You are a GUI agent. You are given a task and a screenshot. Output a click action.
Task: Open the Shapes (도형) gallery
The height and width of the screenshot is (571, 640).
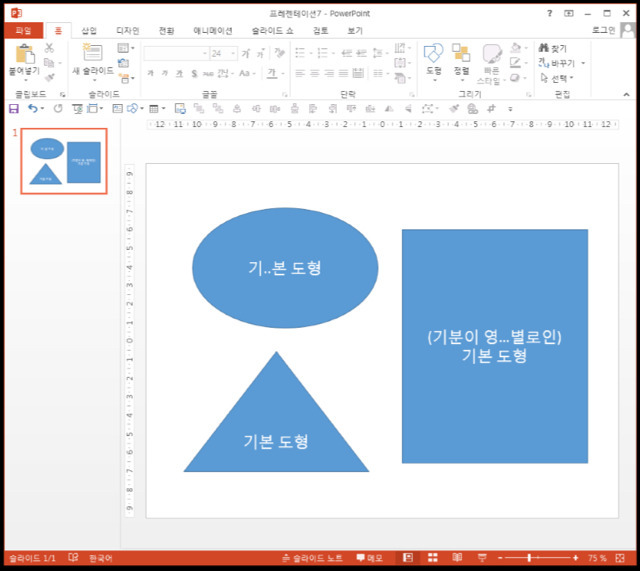(434, 54)
